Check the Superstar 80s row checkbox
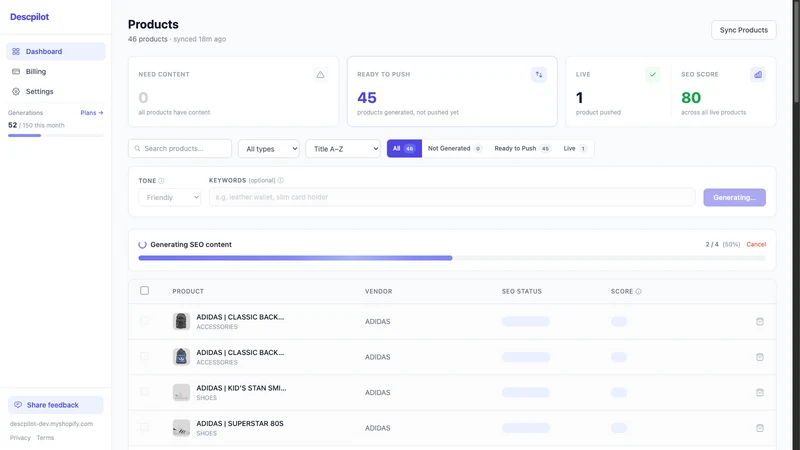800x450 pixels. (x=144, y=427)
